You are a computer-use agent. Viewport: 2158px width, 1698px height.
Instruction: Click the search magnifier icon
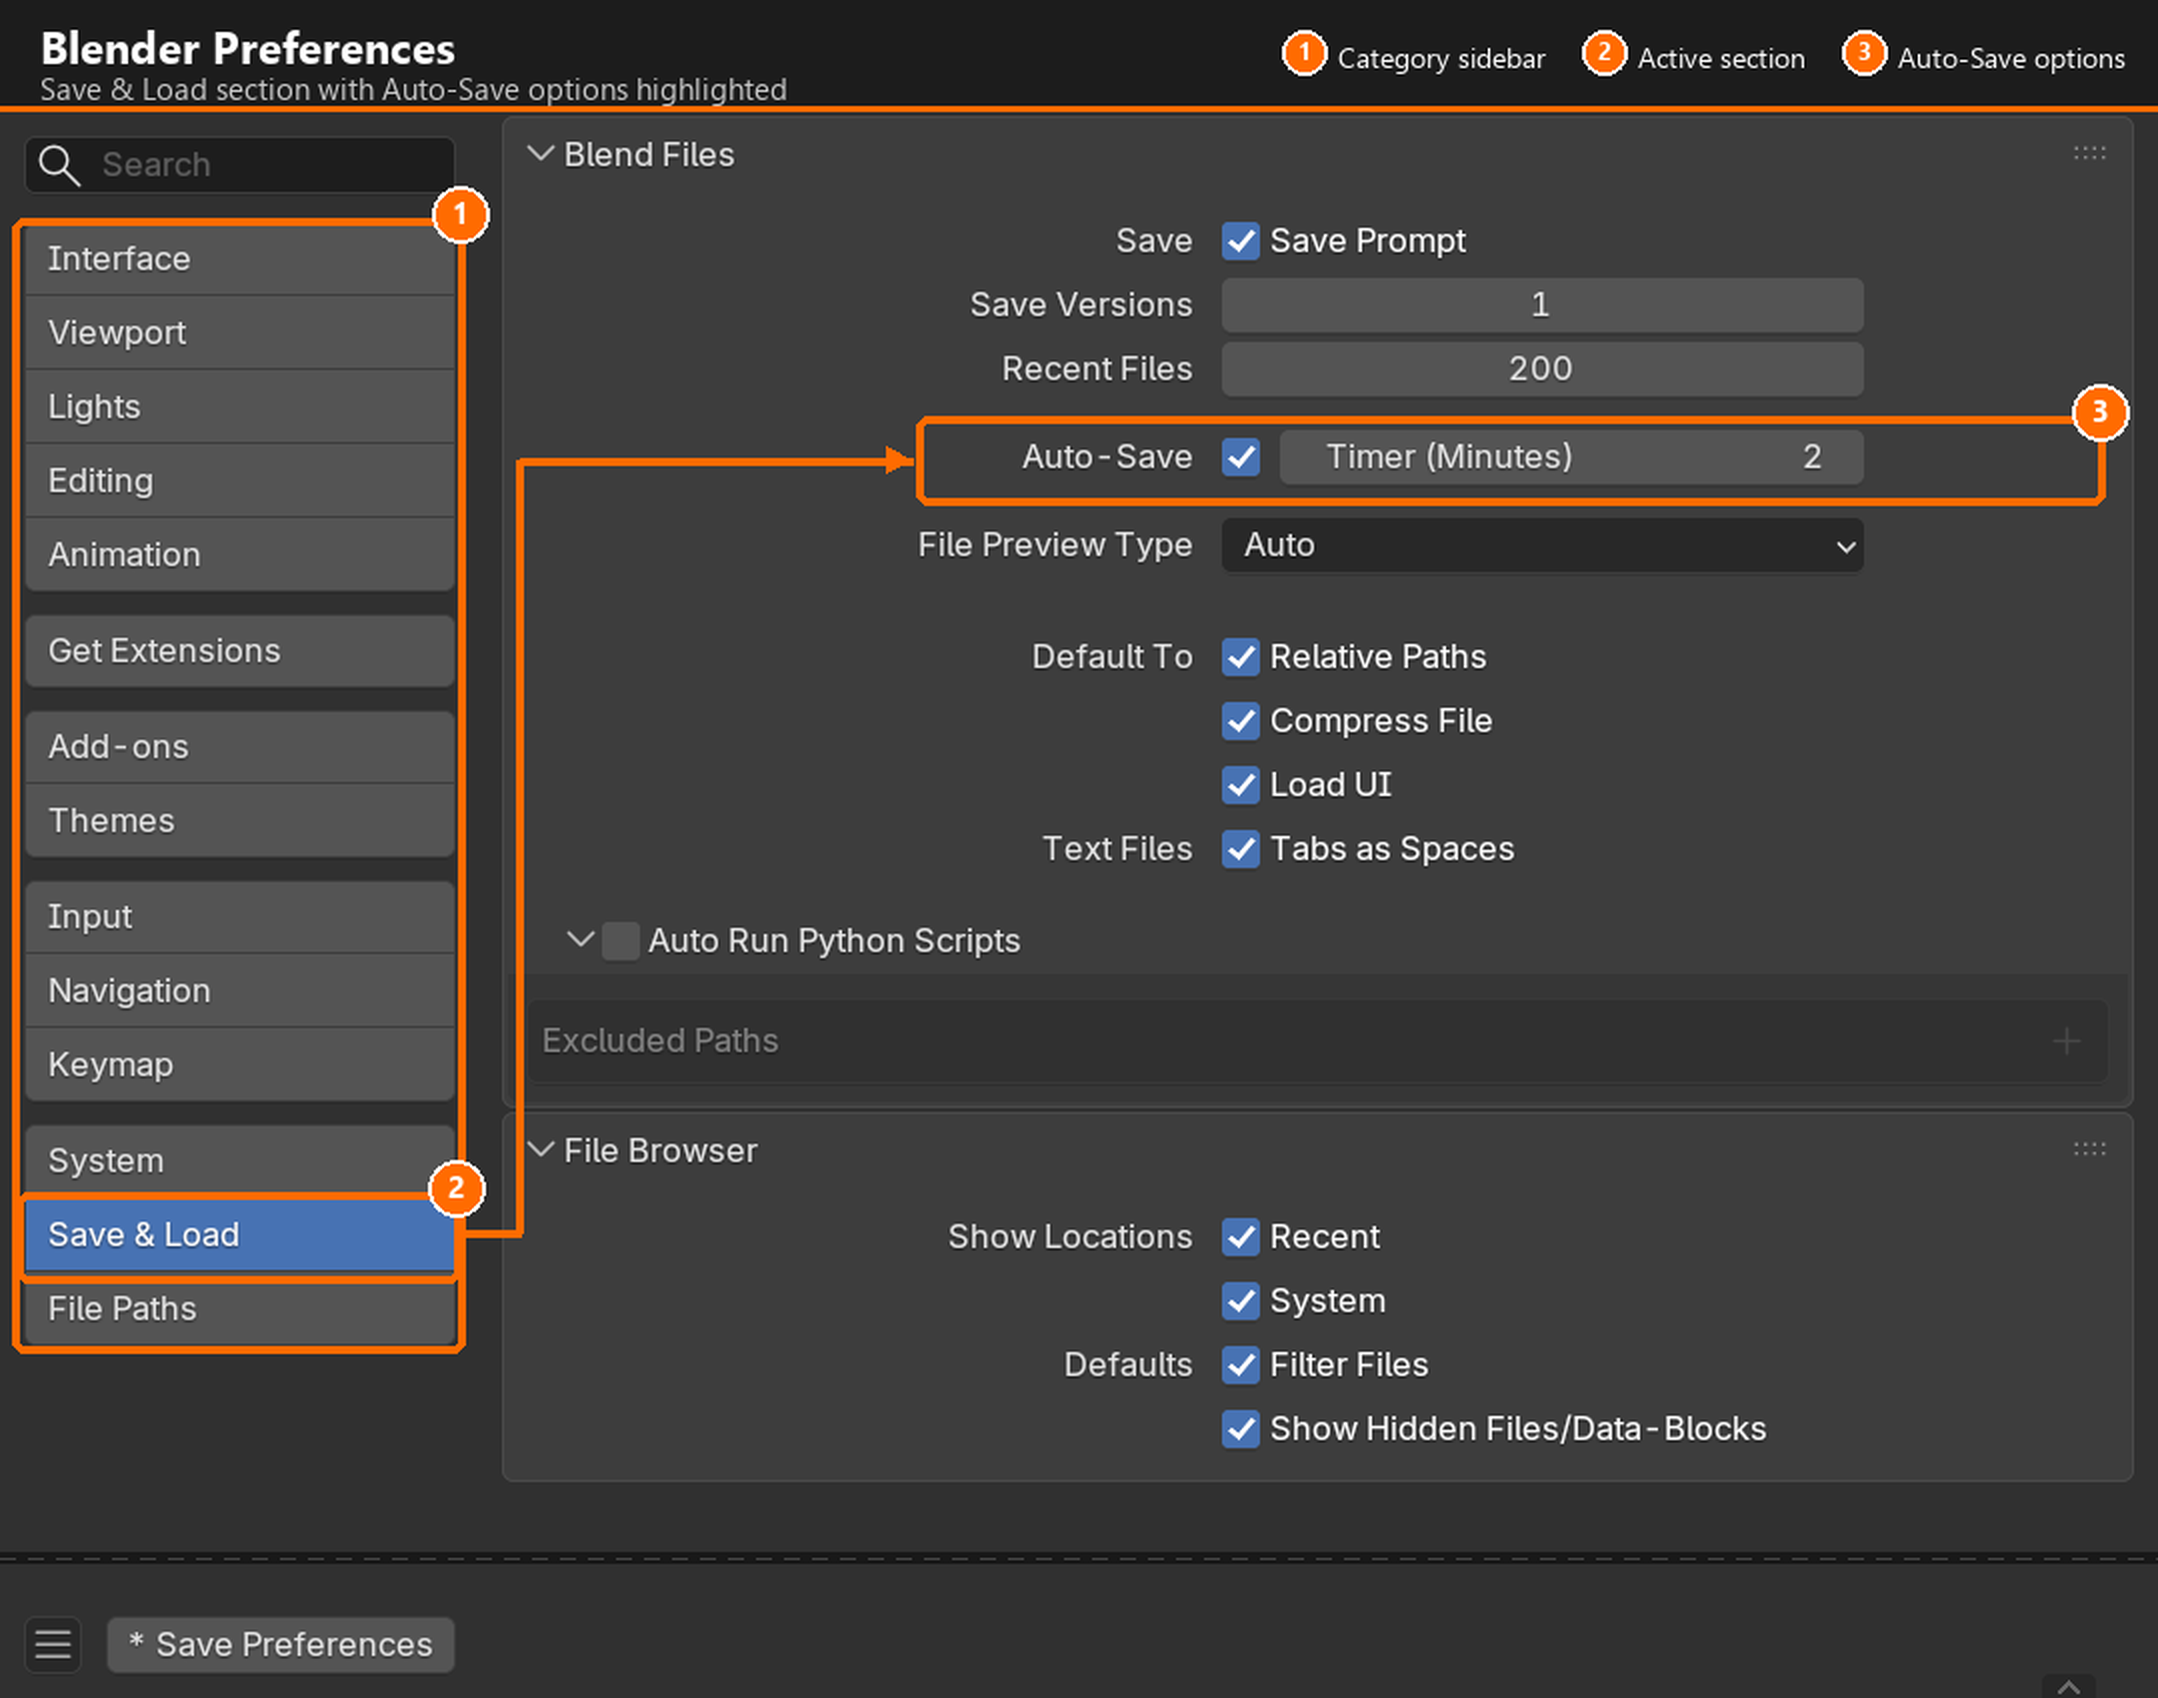[x=59, y=165]
